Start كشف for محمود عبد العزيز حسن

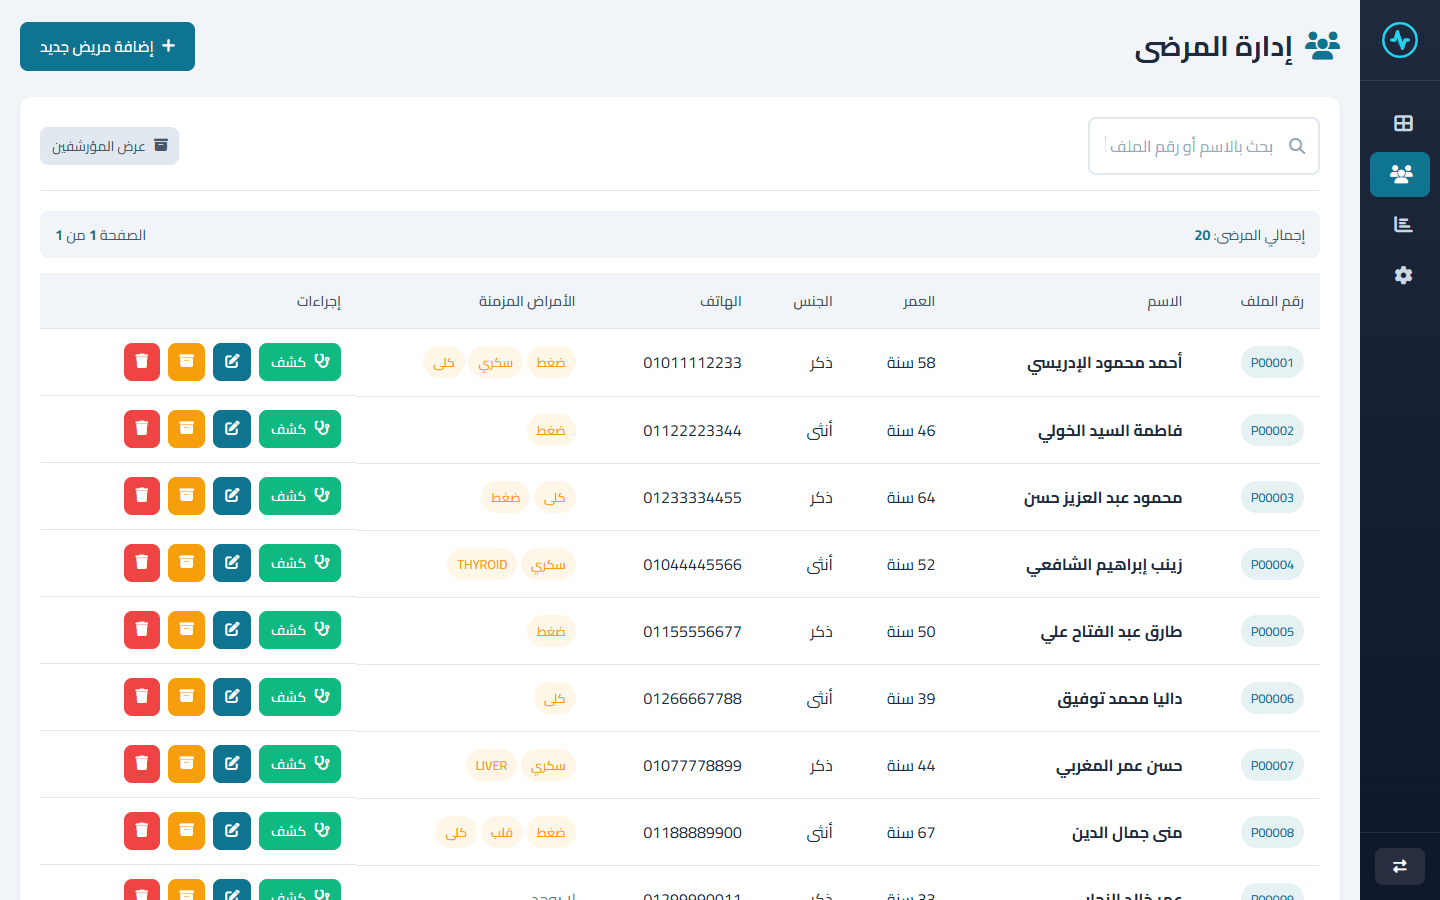coord(300,496)
